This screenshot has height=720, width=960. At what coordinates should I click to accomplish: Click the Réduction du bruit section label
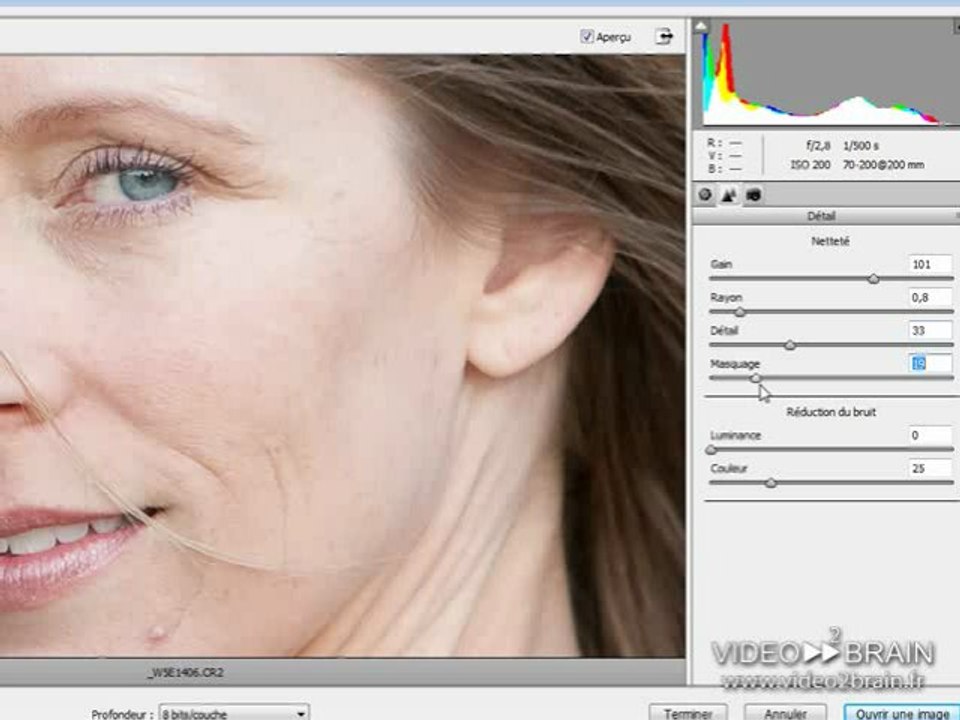pyautogui.click(x=831, y=412)
